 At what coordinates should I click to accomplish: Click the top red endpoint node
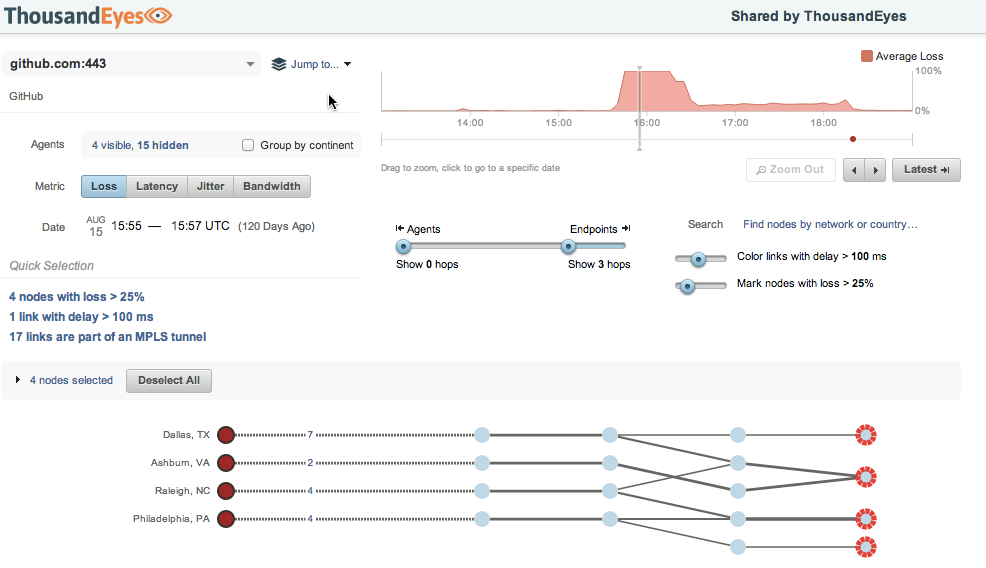[865, 435]
